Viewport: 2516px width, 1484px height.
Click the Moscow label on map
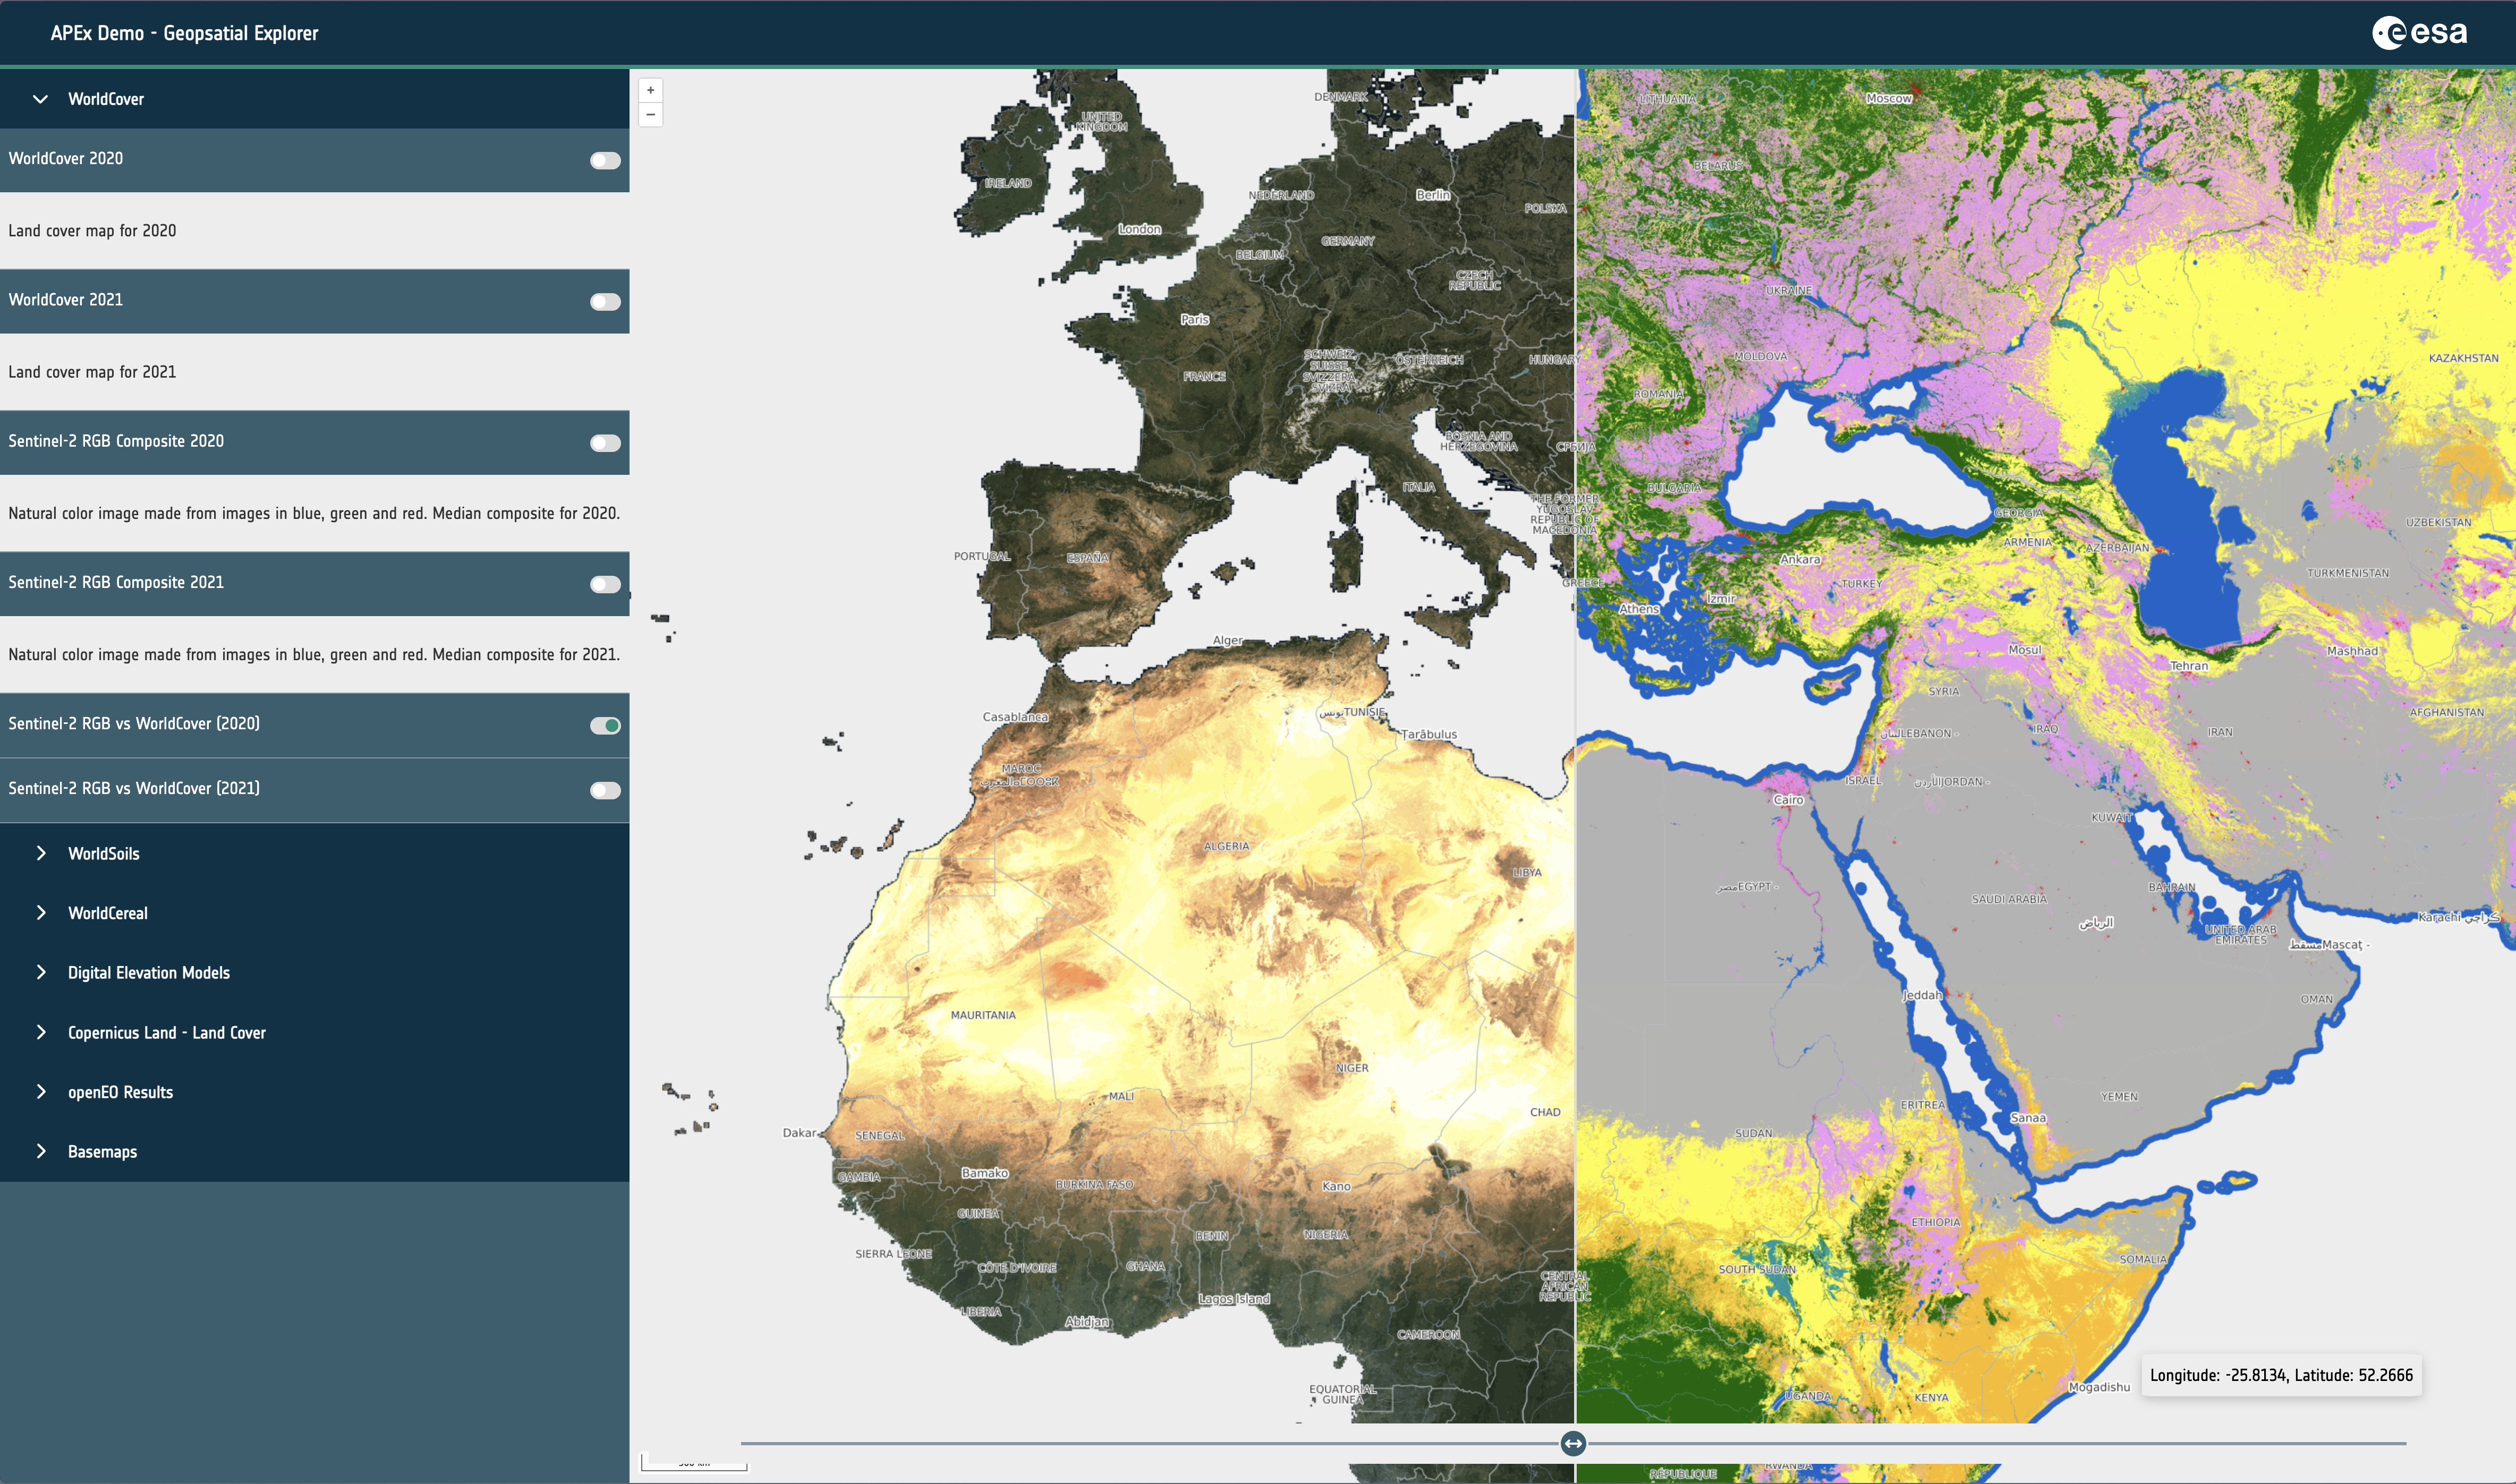click(1889, 98)
